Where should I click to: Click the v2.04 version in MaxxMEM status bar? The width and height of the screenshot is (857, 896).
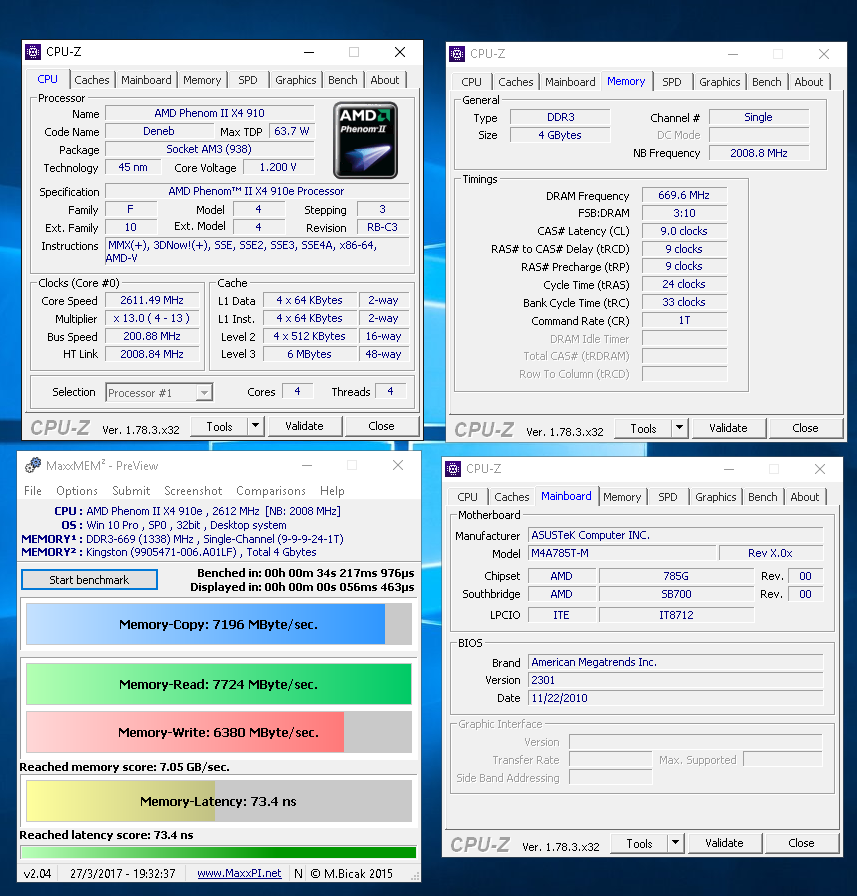click(37, 873)
